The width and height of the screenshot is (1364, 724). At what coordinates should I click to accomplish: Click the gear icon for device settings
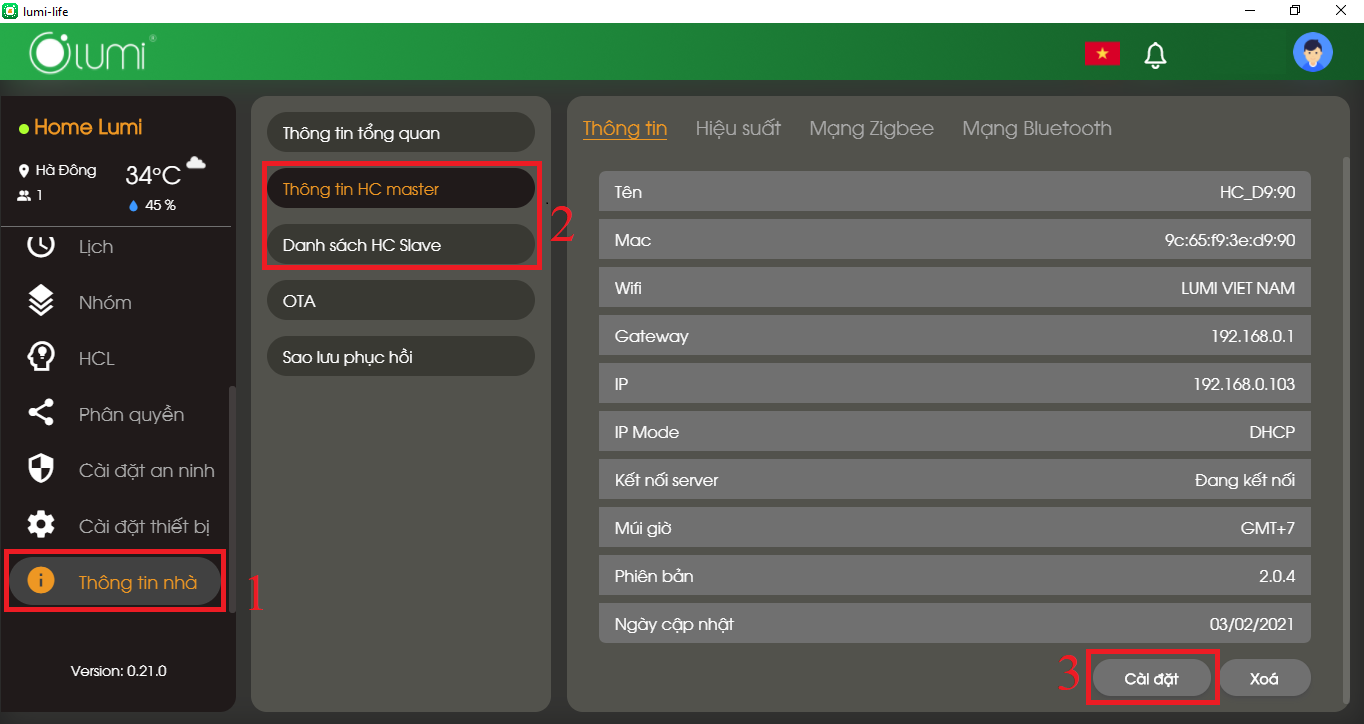40,525
